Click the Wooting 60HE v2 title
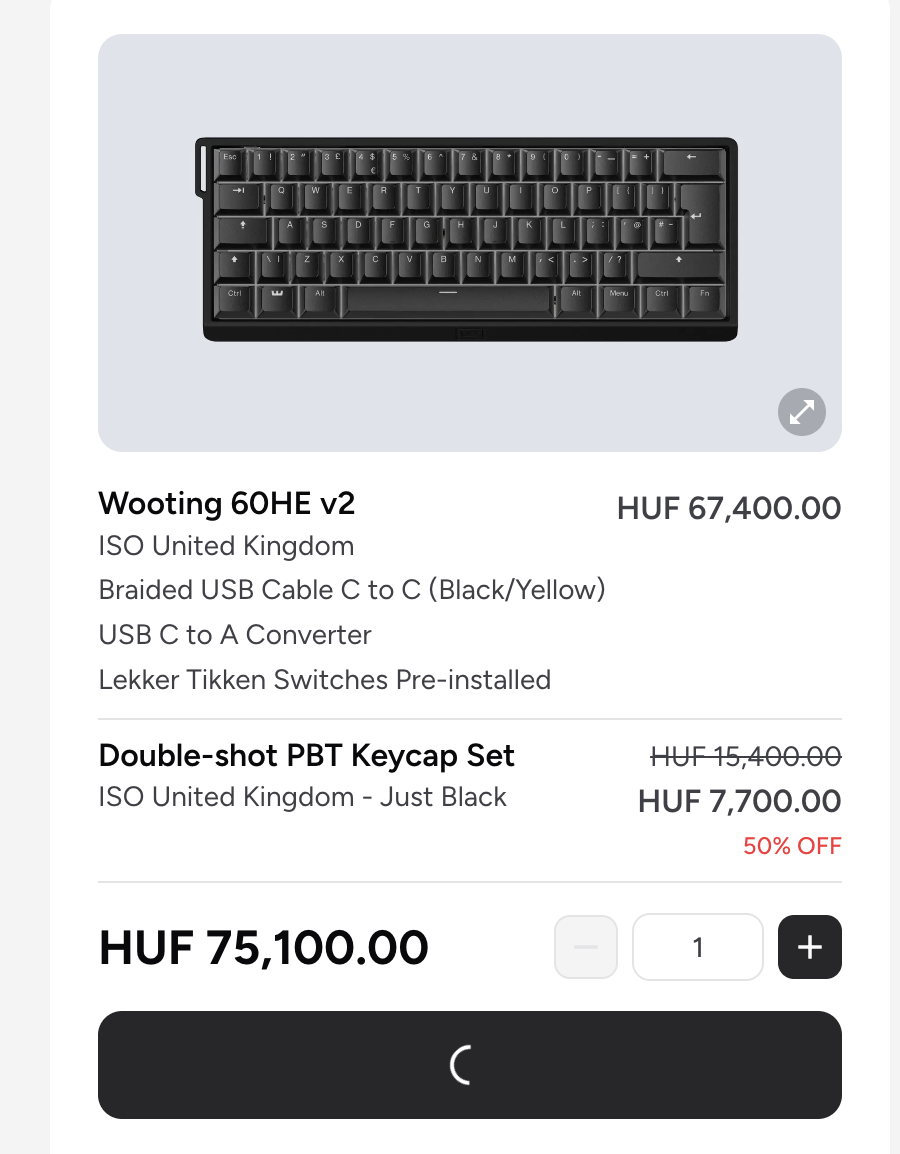Image resolution: width=900 pixels, height=1154 pixels. point(227,503)
